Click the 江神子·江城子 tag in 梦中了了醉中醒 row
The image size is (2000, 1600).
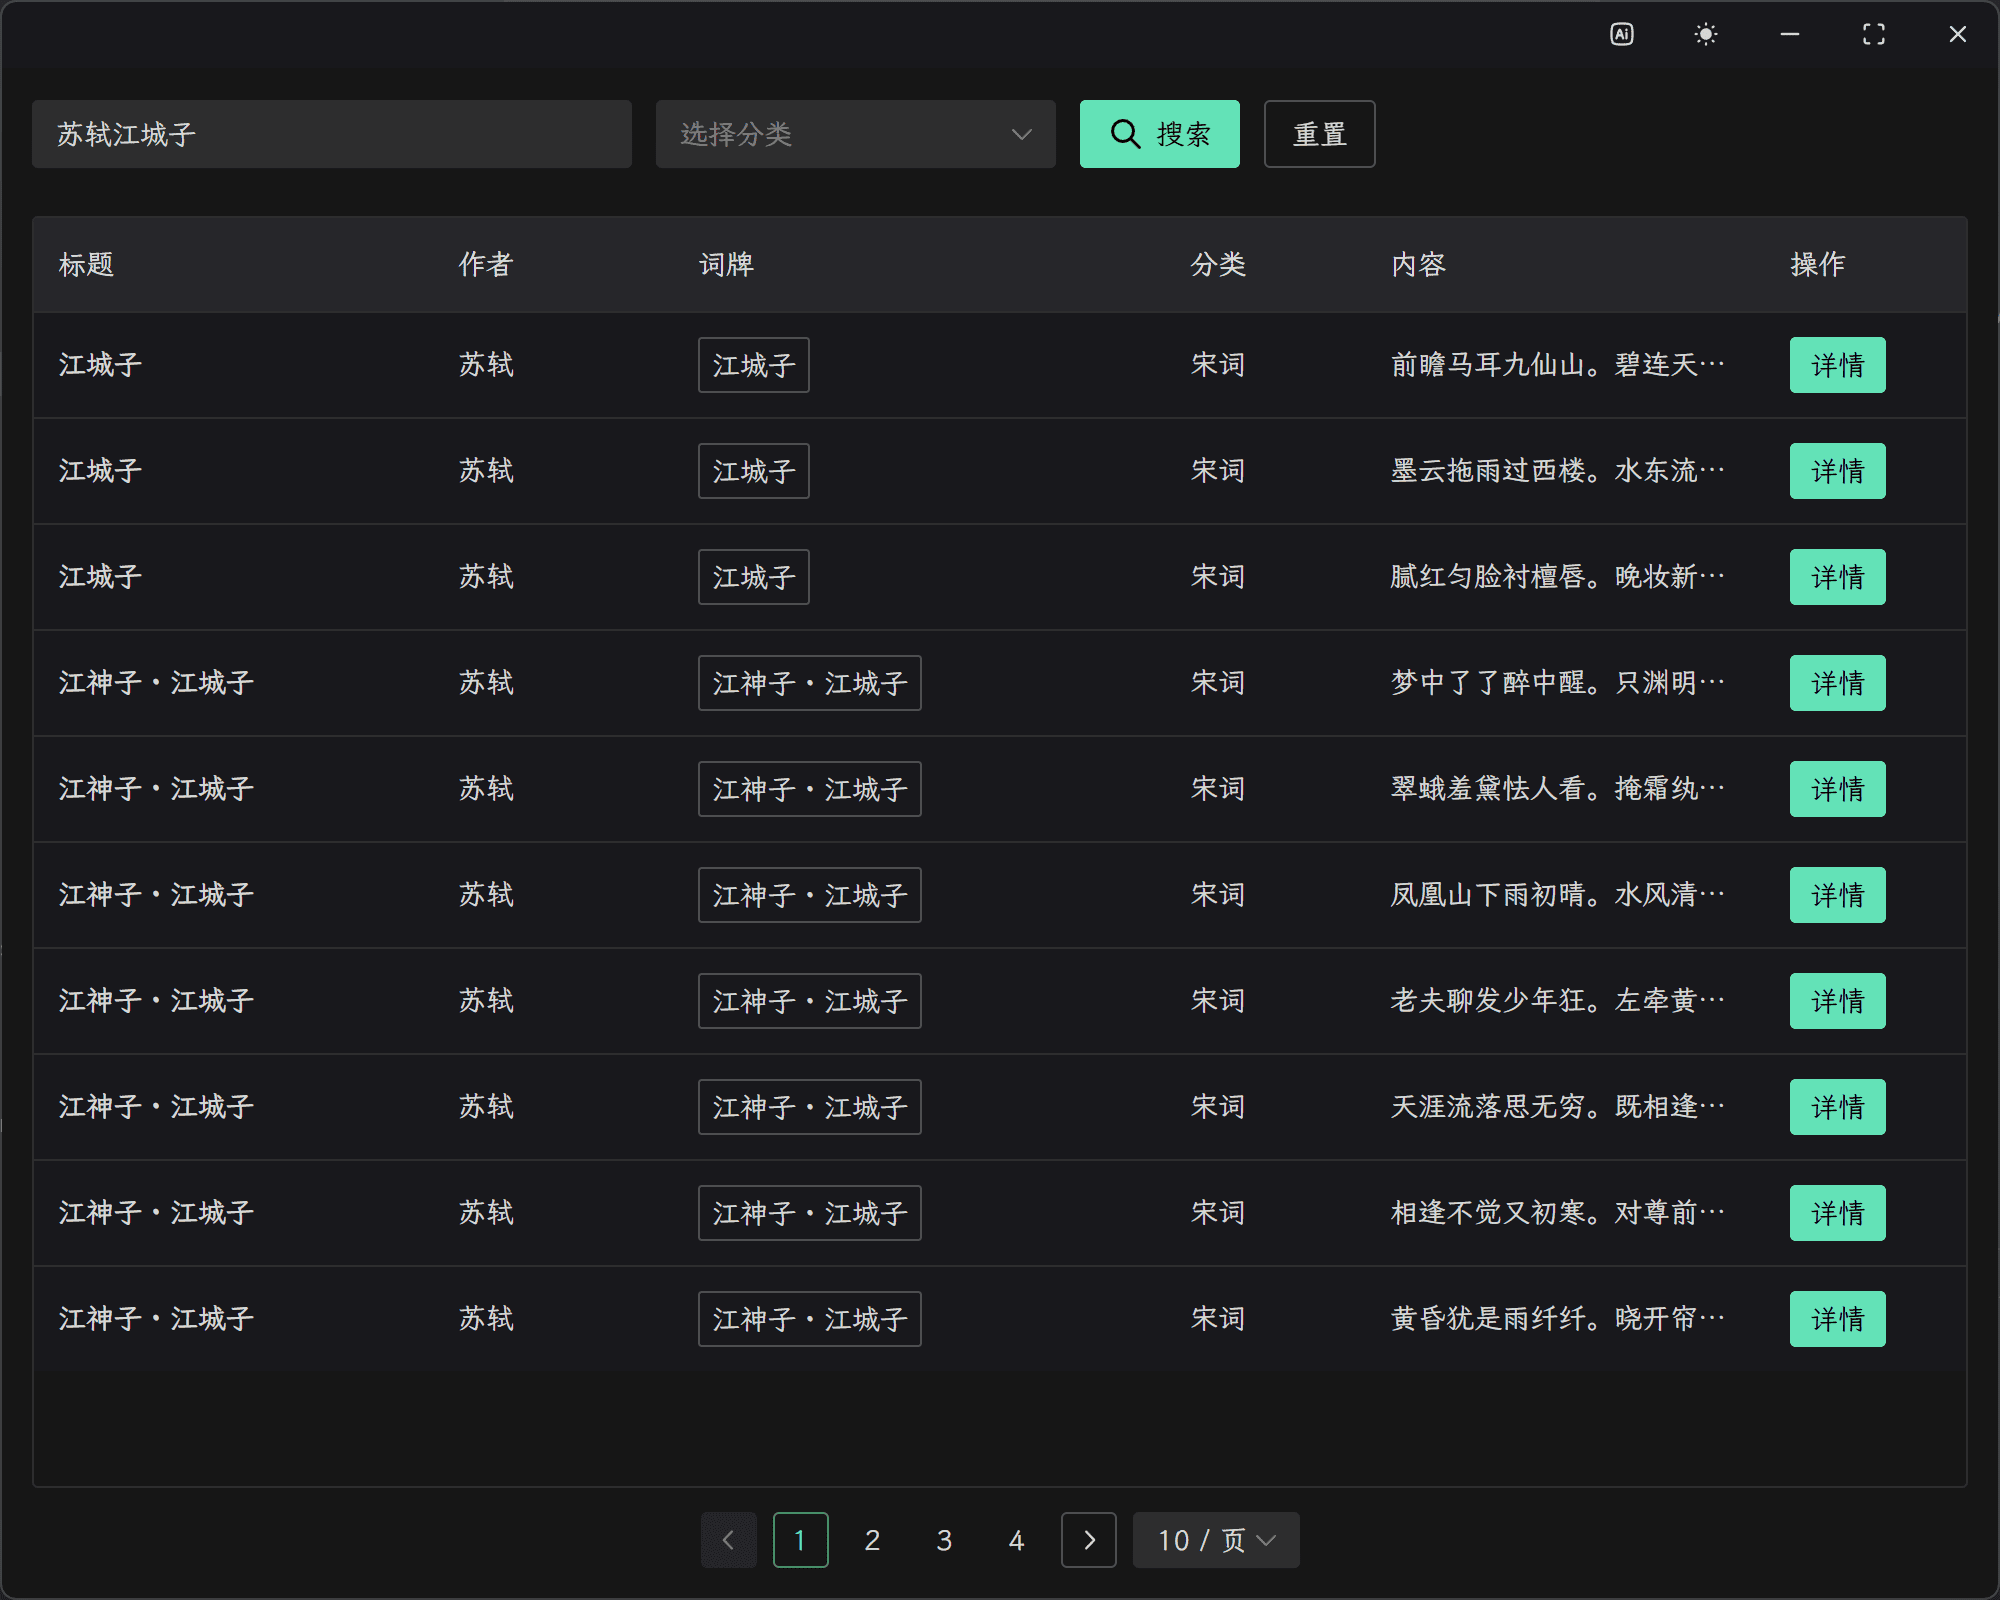tap(810, 683)
